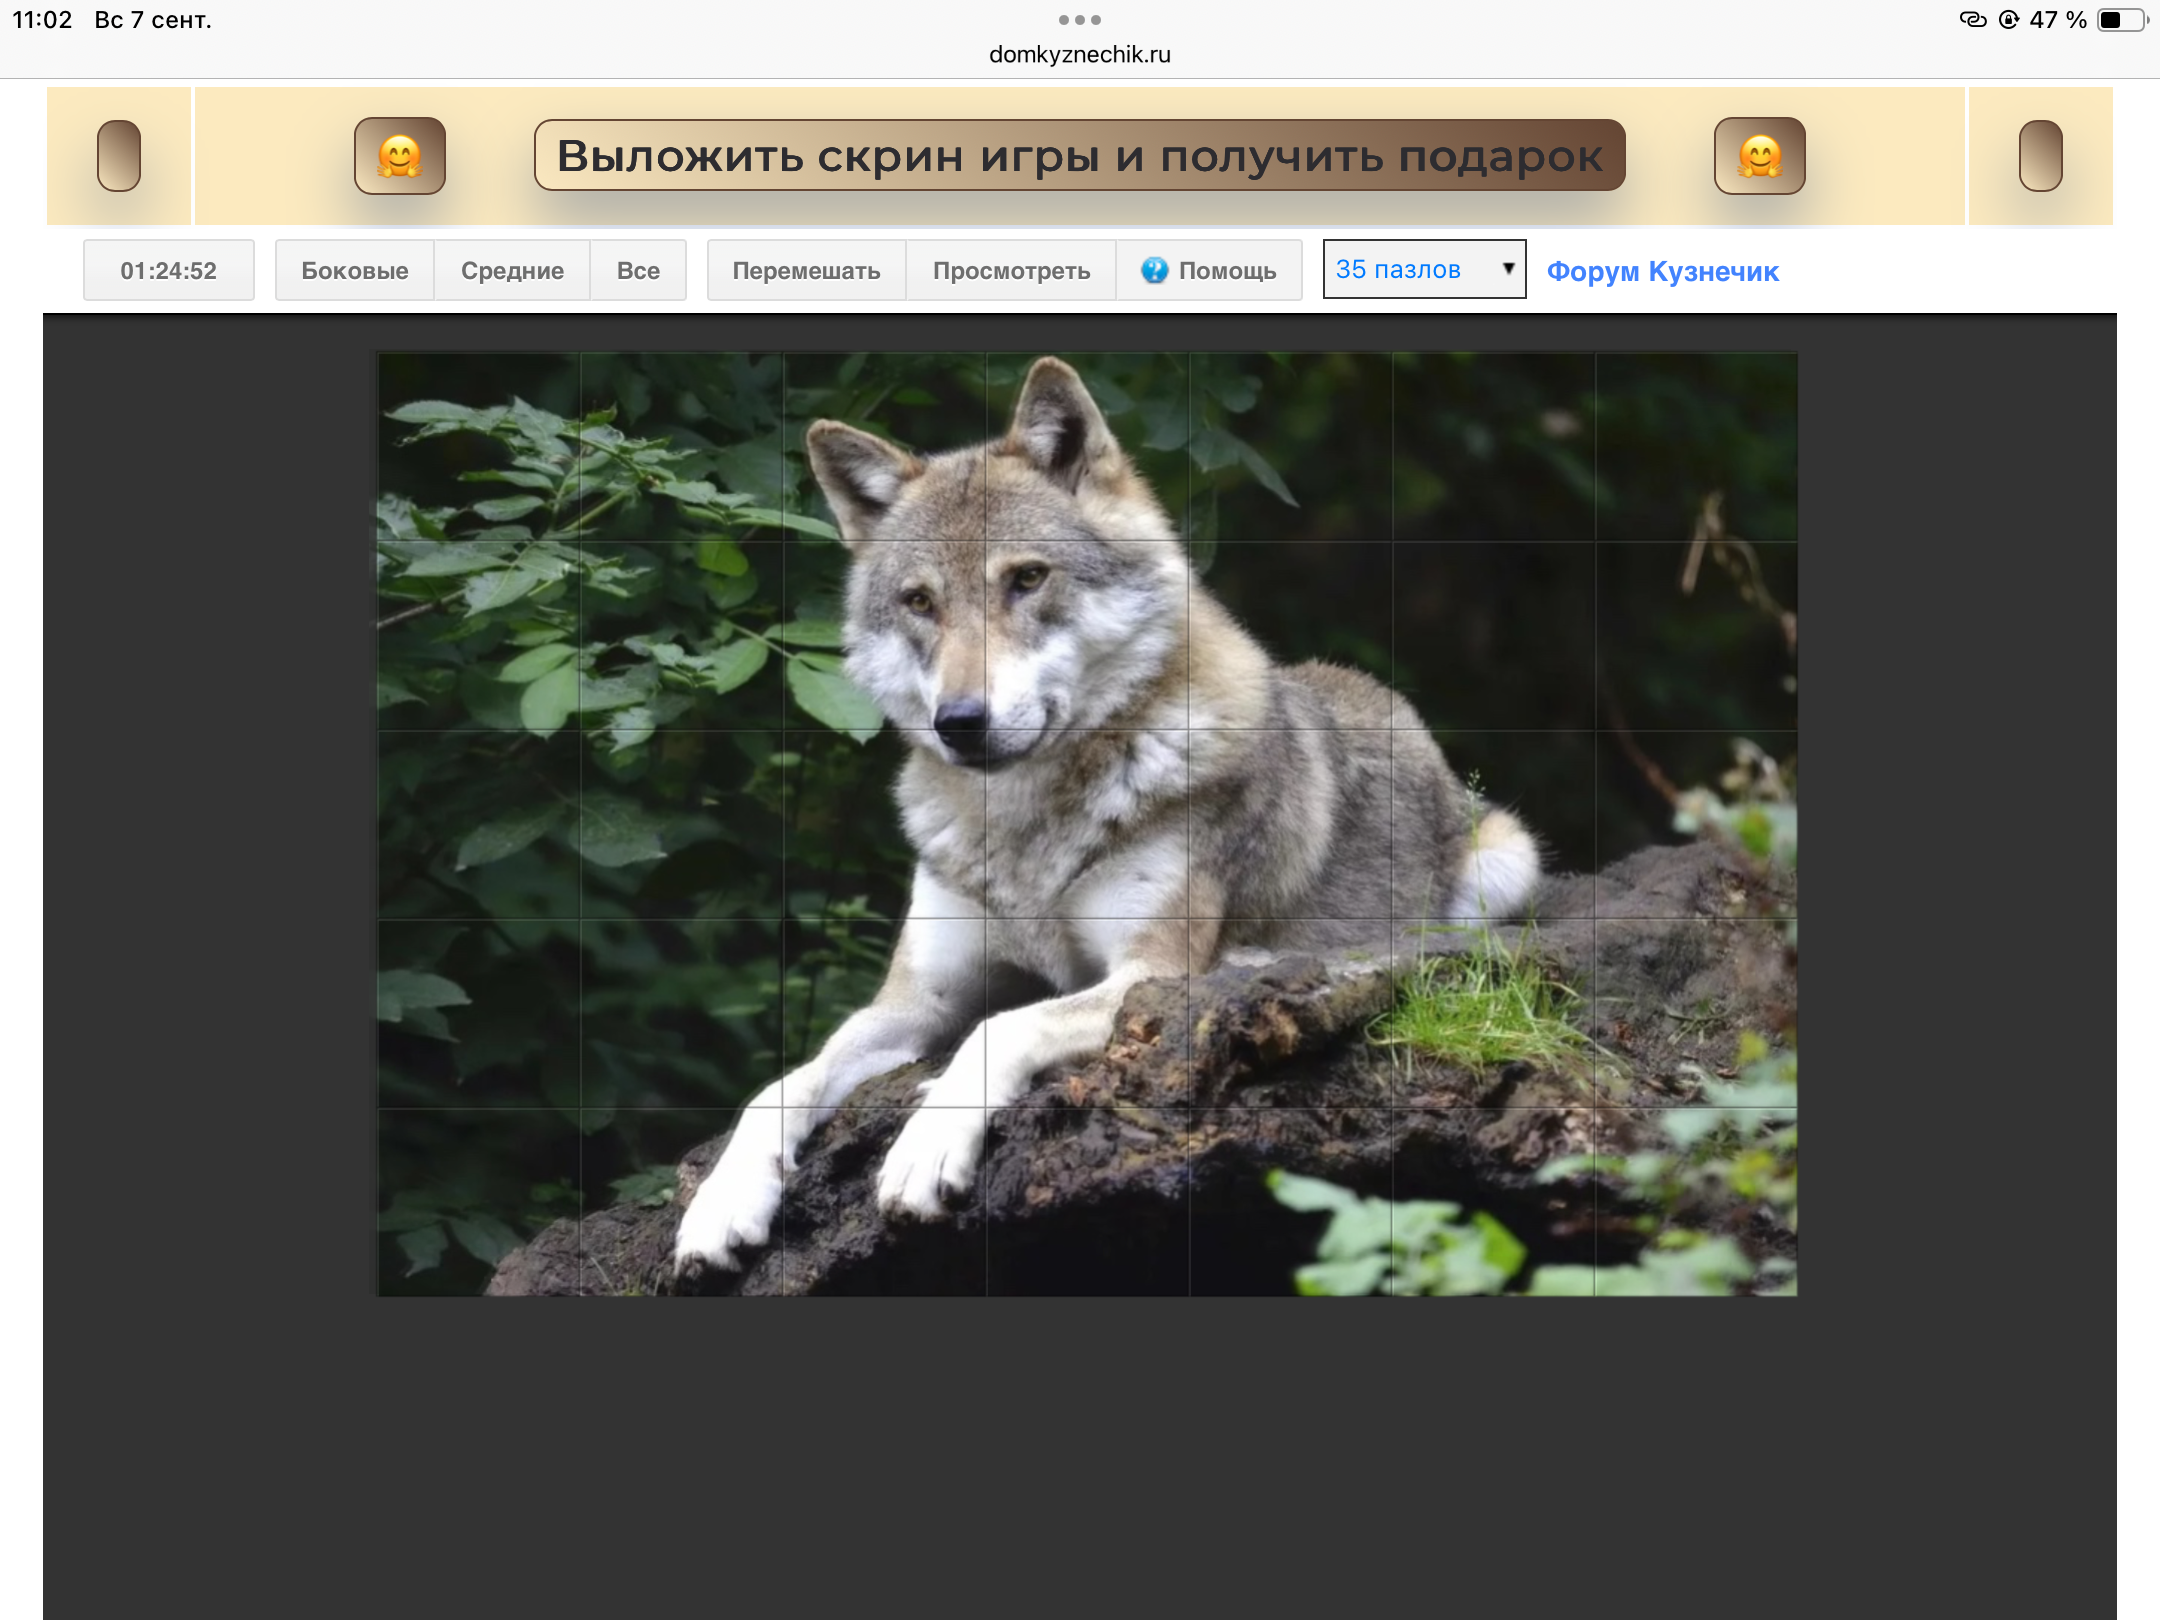
Task: Preview the image with 'Просмотреть'
Action: (x=1011, y=270)
